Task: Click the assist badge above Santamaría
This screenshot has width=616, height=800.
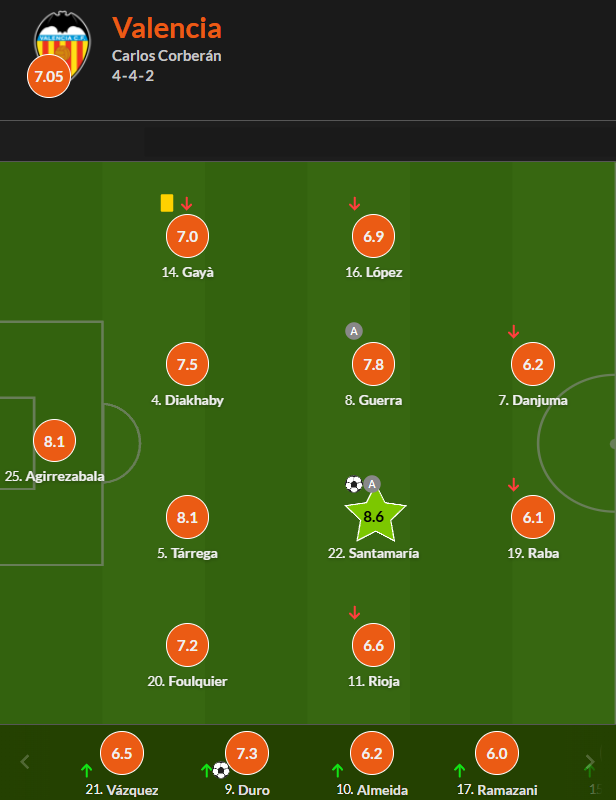Action: 372,484
